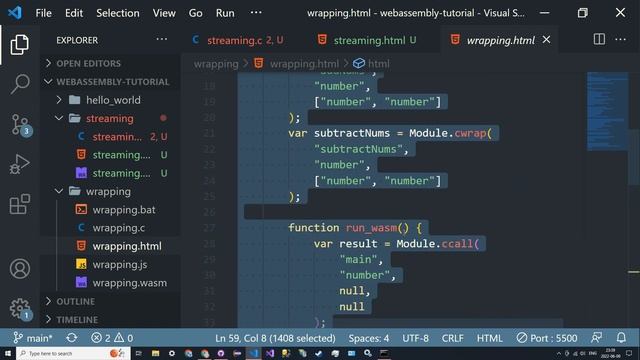Split the editor to the right
The height and width of the screenshot is (360, 640).
pyautogui.click(x=599, y=40)
